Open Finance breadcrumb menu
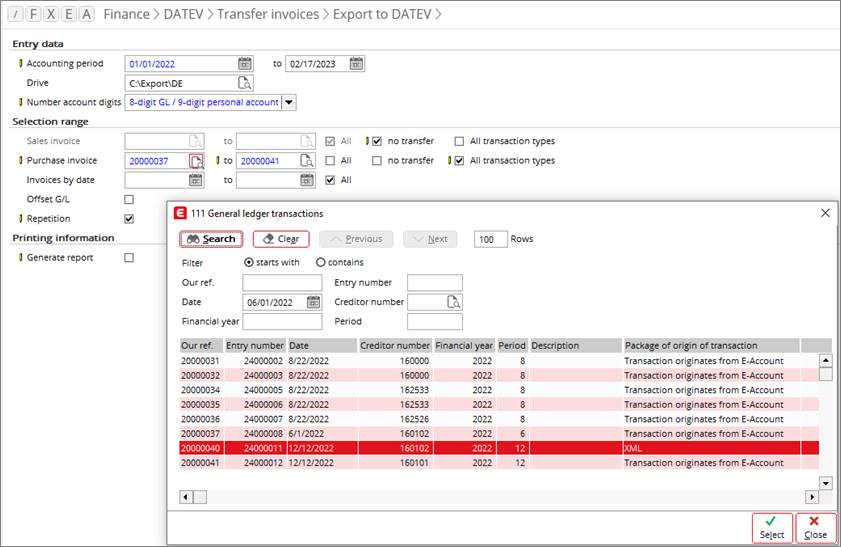Viewport: 841px width, 547px height. click(126, 14)
